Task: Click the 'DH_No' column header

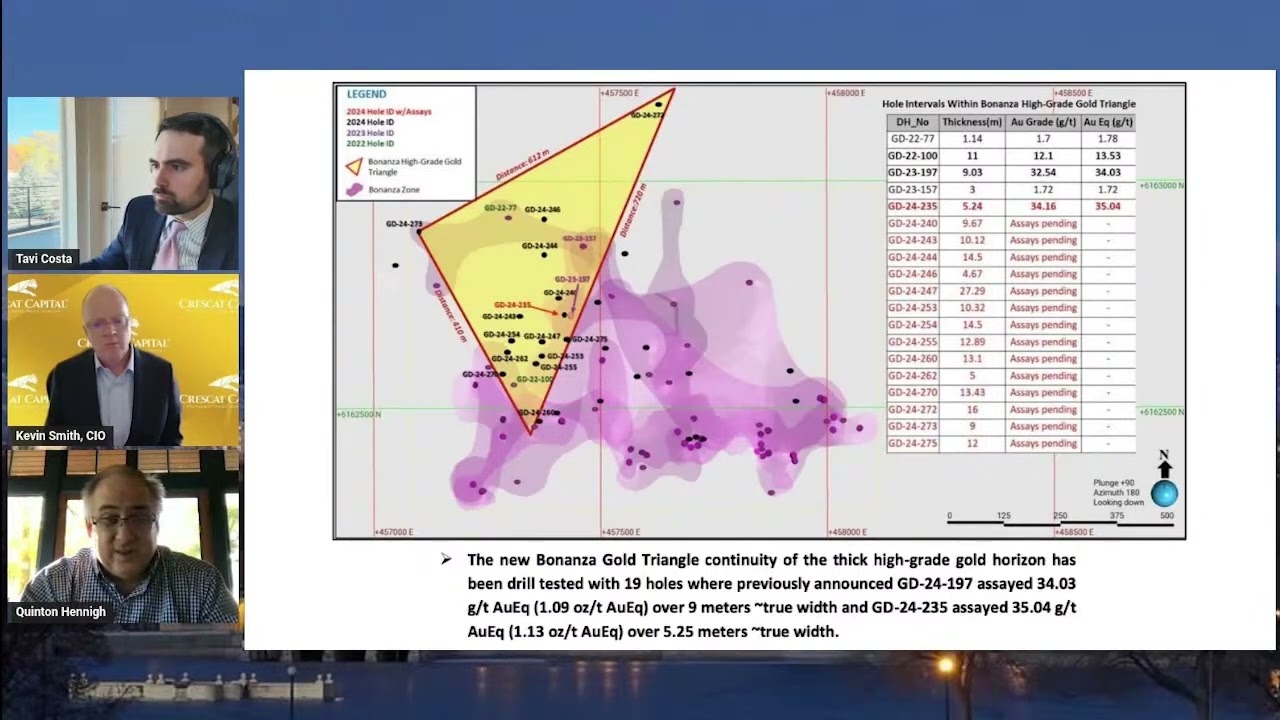Action: 911,122
